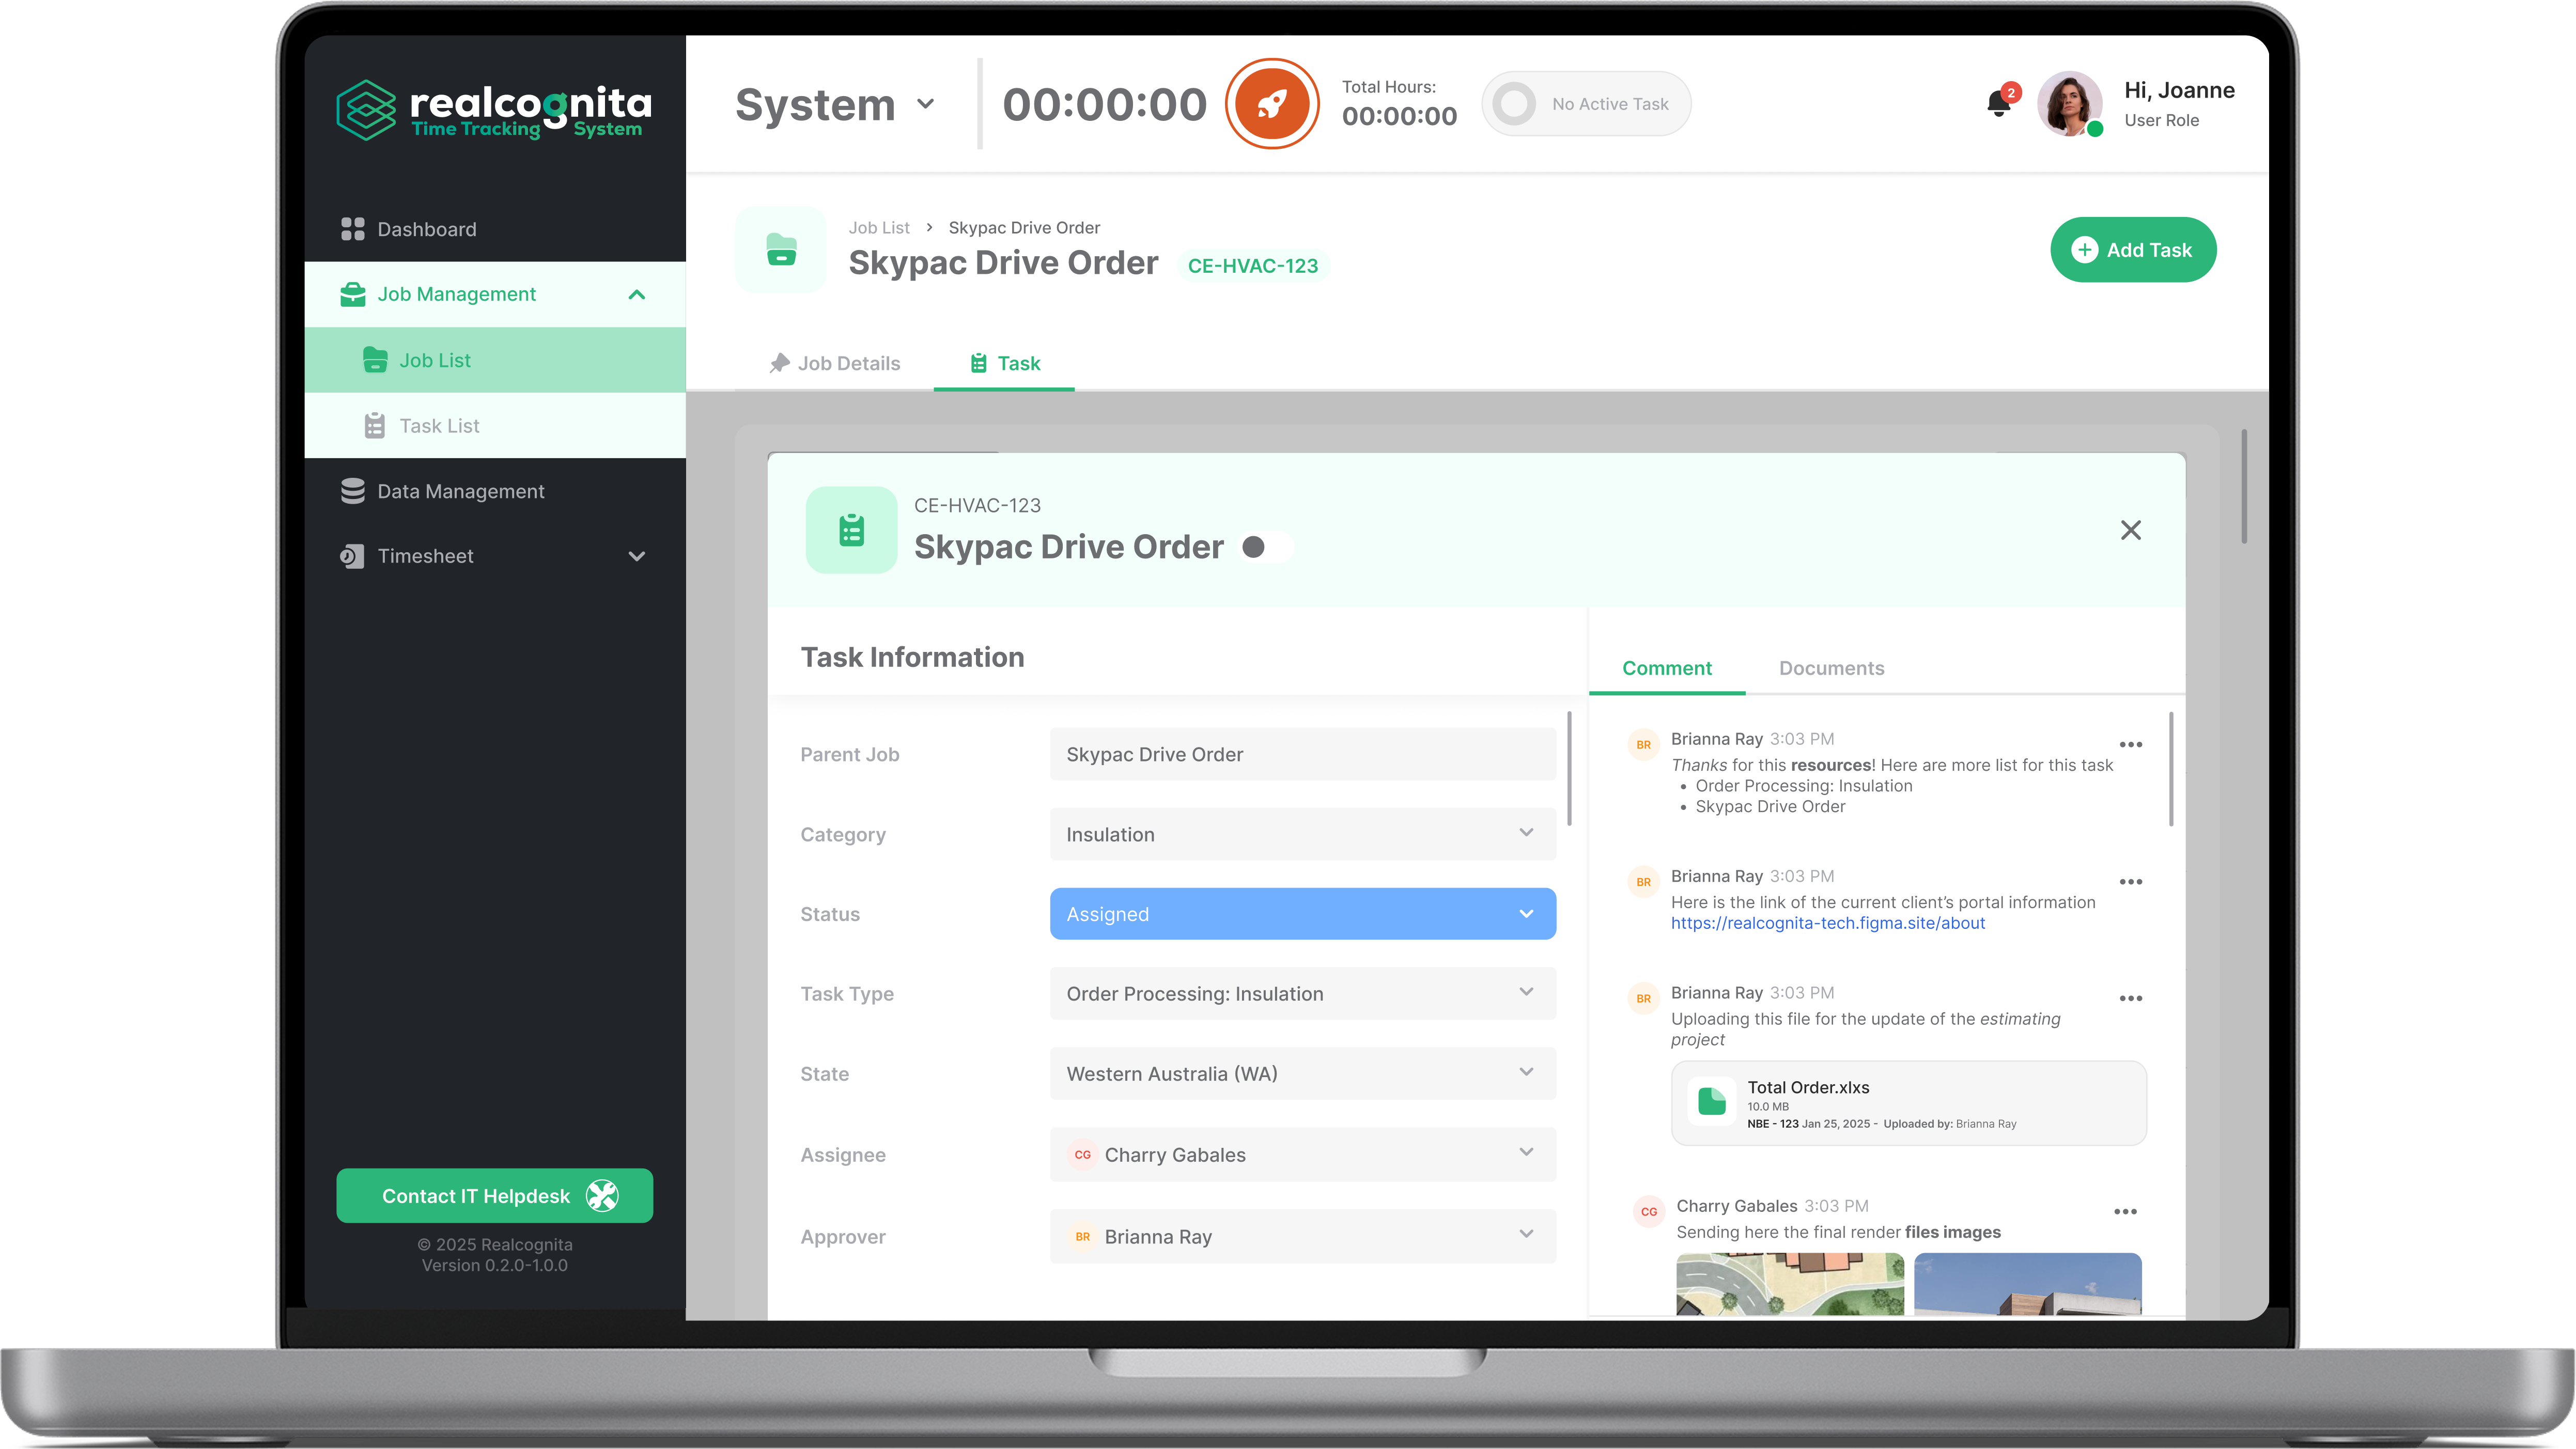Viewport: 2576px width, 1449px height.
Task: Click the Data Management database icon
Action: click(352, 491)
